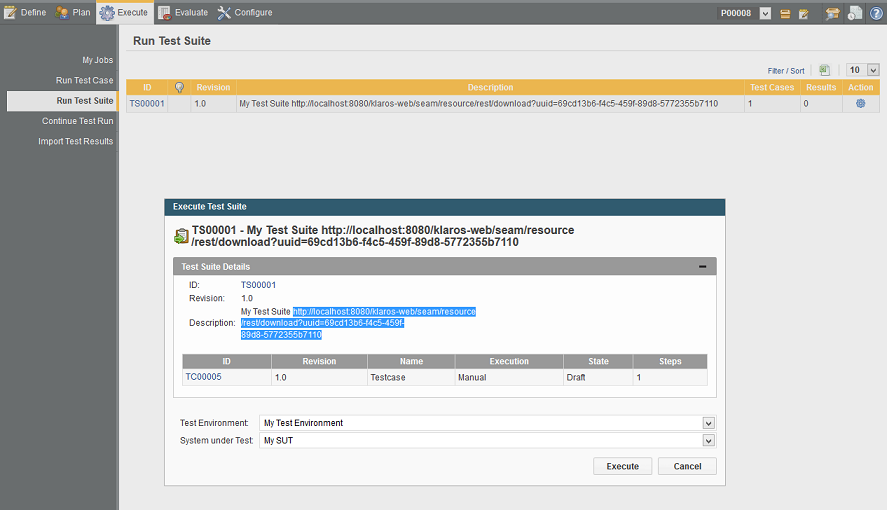Click the edit project notepad icon
The height and width of the screenshot is (510, 887).
[803, 13]
